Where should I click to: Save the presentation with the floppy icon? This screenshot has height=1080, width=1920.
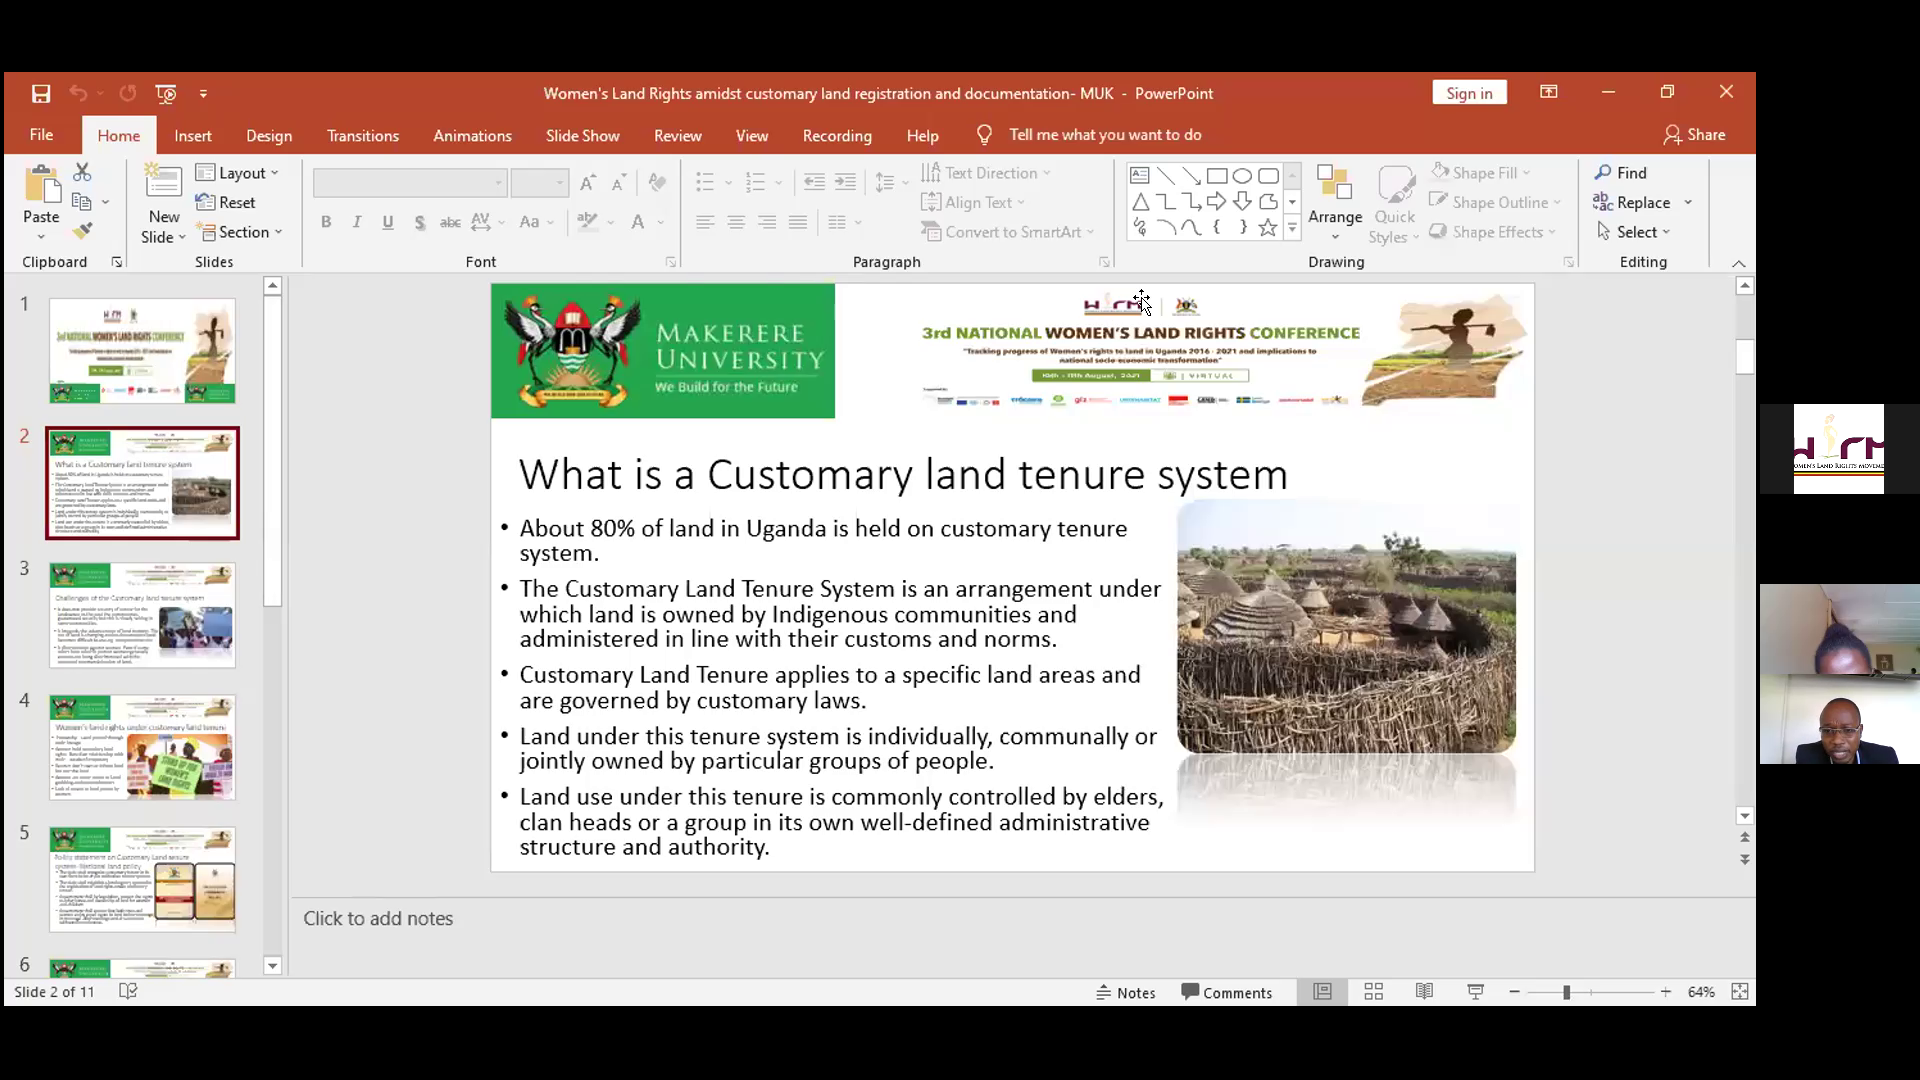[41, 94]
